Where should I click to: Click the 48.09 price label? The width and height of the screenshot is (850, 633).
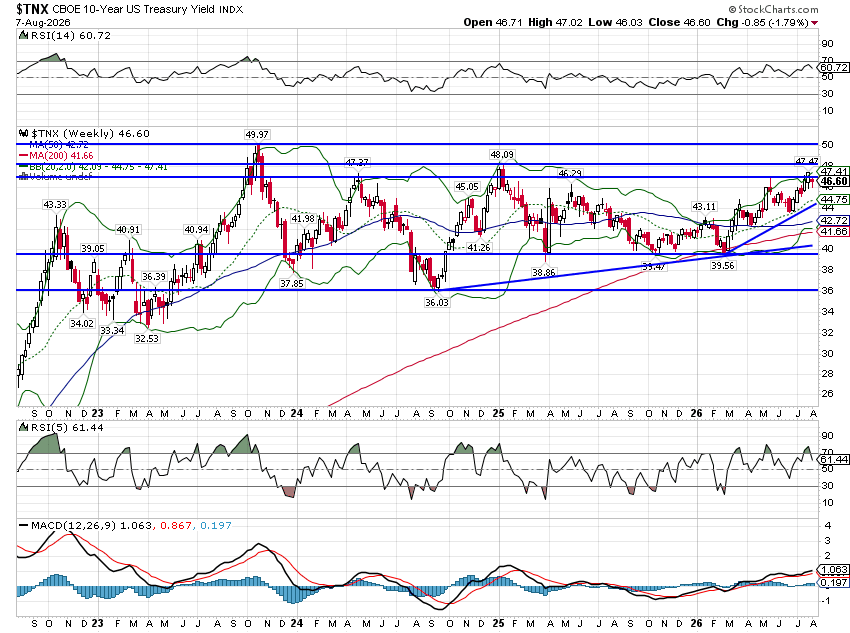pyautogui.click(x=502, y=155)
